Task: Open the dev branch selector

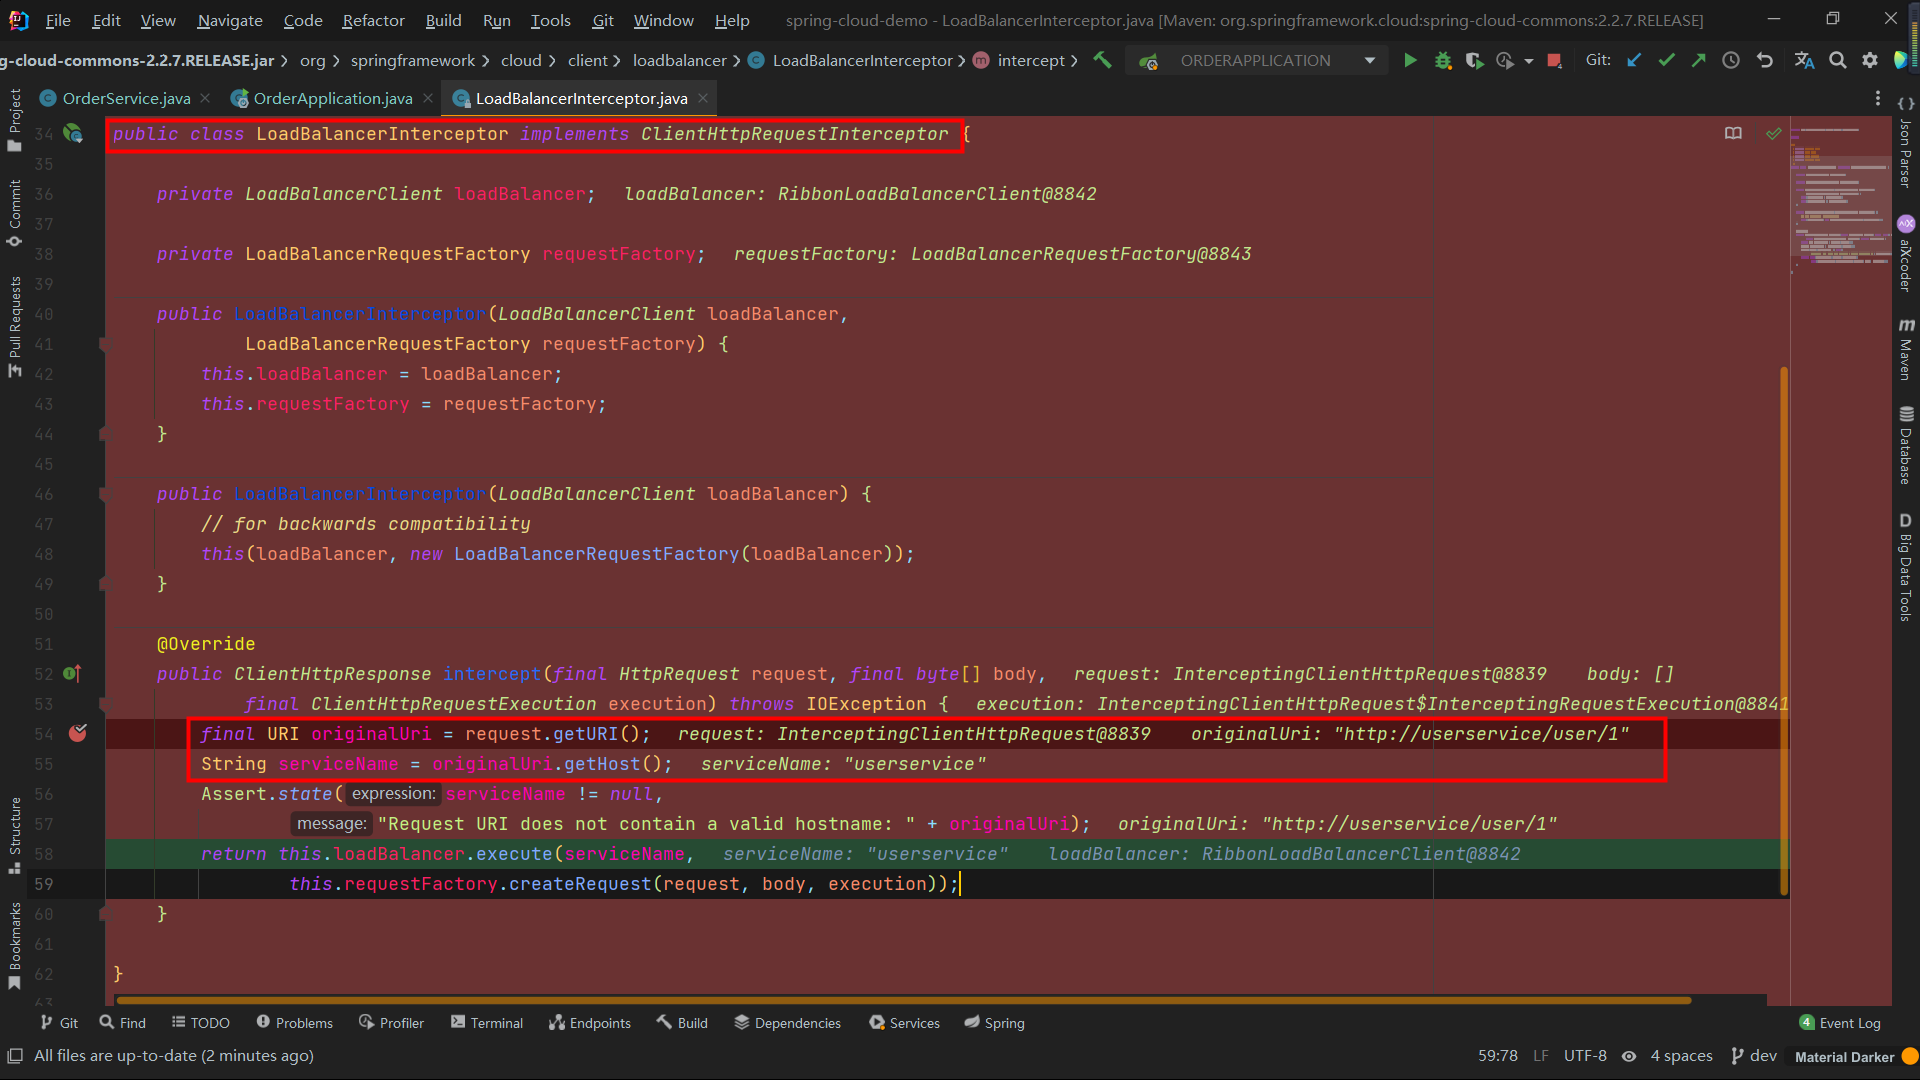Action: (1754, 1056)
